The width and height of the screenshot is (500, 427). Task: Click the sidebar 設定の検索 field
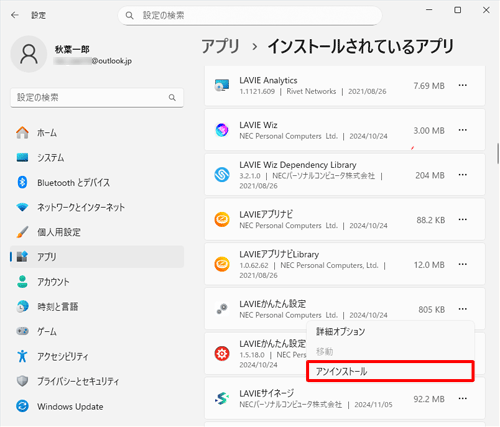[x=97, y=98]
